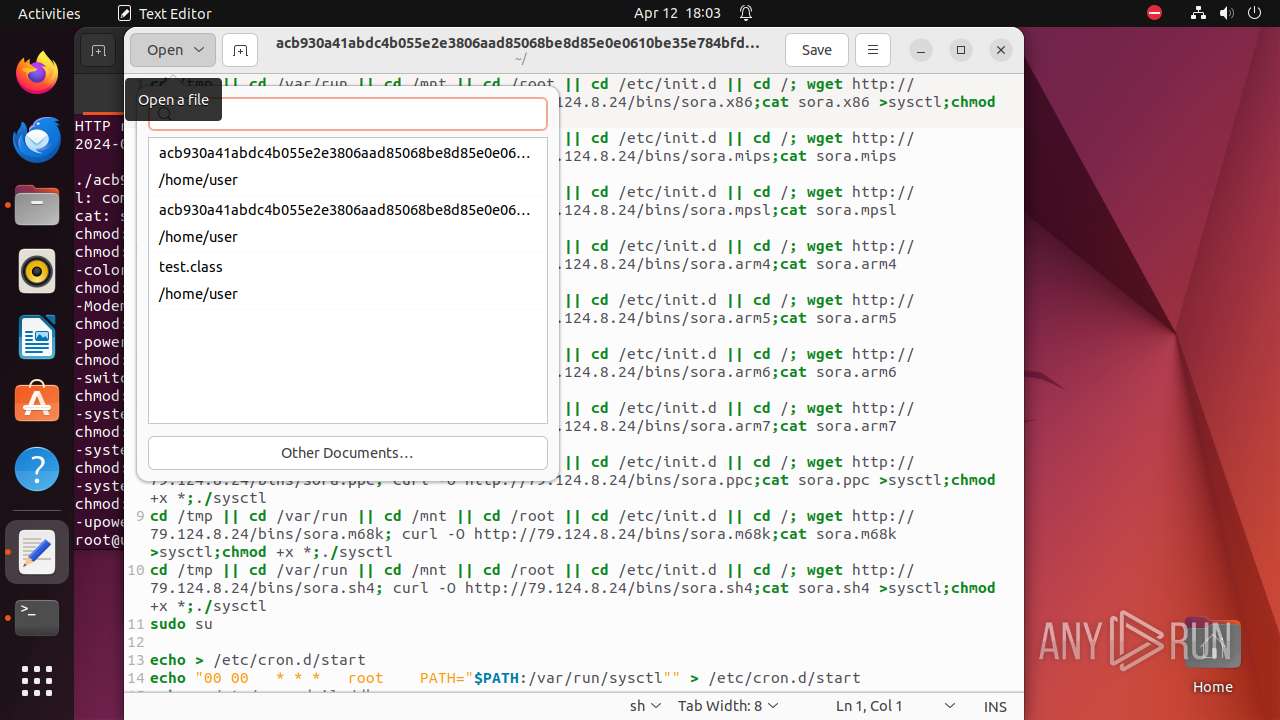
Task: Minimize the Text Editor window
Action: pyautogui.click(x=921, y=50)
